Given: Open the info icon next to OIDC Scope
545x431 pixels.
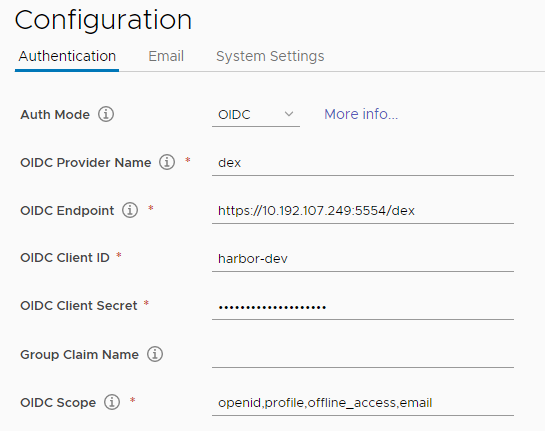Looking at the screenshot, I should click(x=112, y=402).
